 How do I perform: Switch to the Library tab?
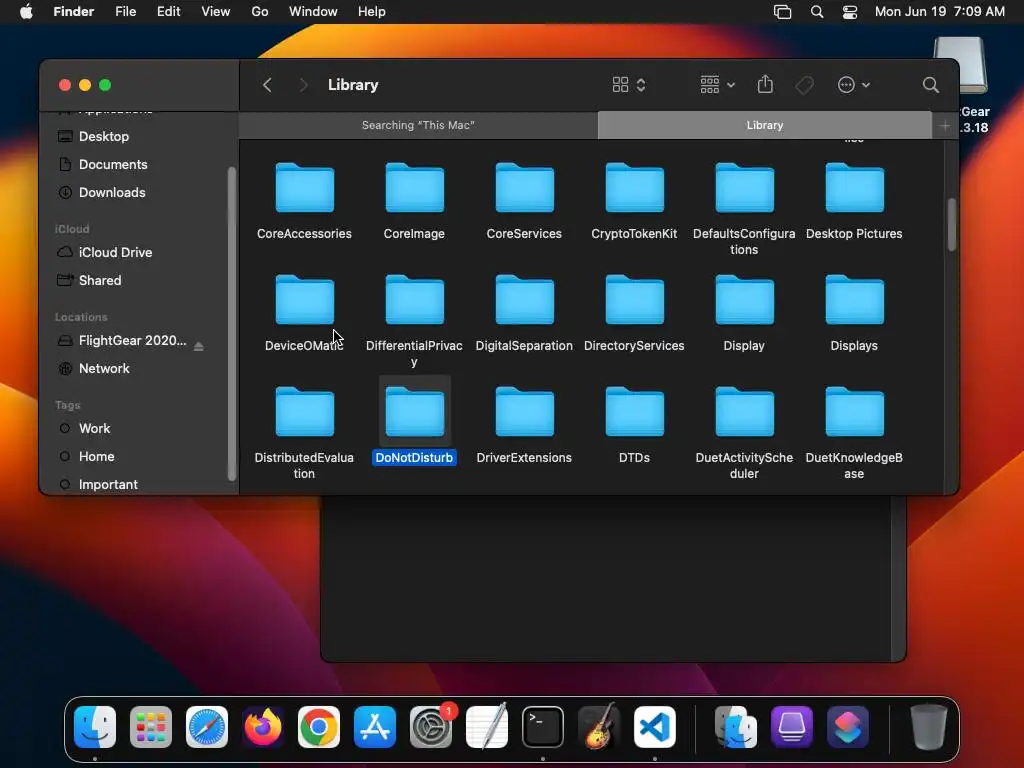(765, 125)
